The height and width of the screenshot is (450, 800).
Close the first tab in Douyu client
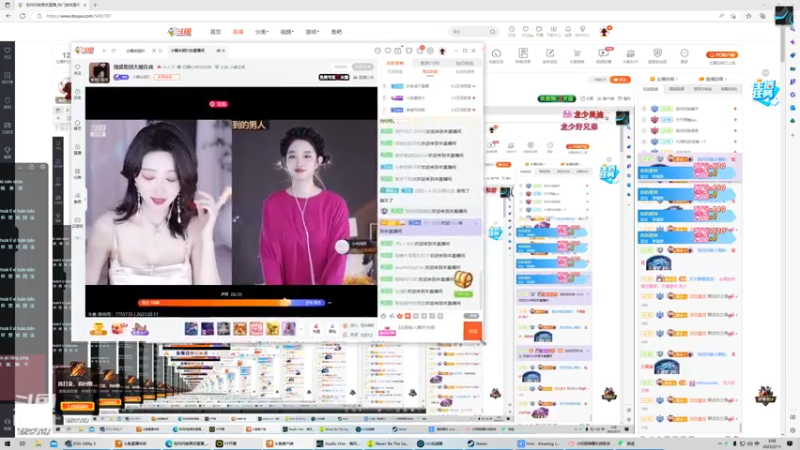click(154, 51)
